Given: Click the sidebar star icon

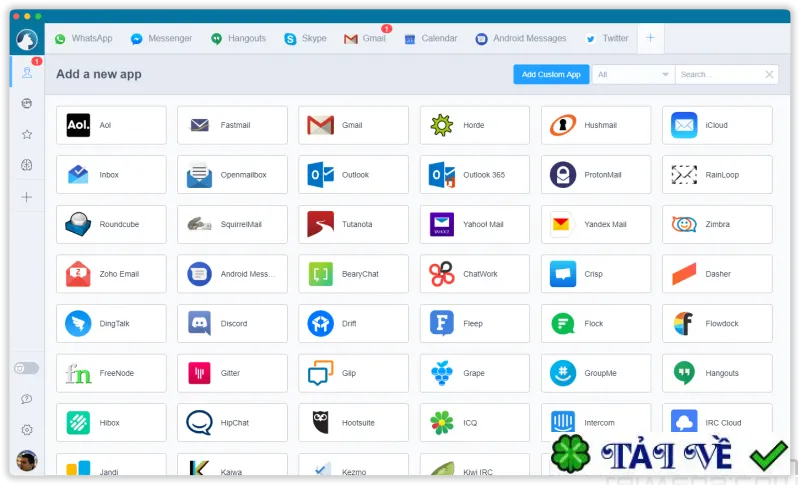Looking at the screenshot, I should pyautogui.click(x=27, y=134).
